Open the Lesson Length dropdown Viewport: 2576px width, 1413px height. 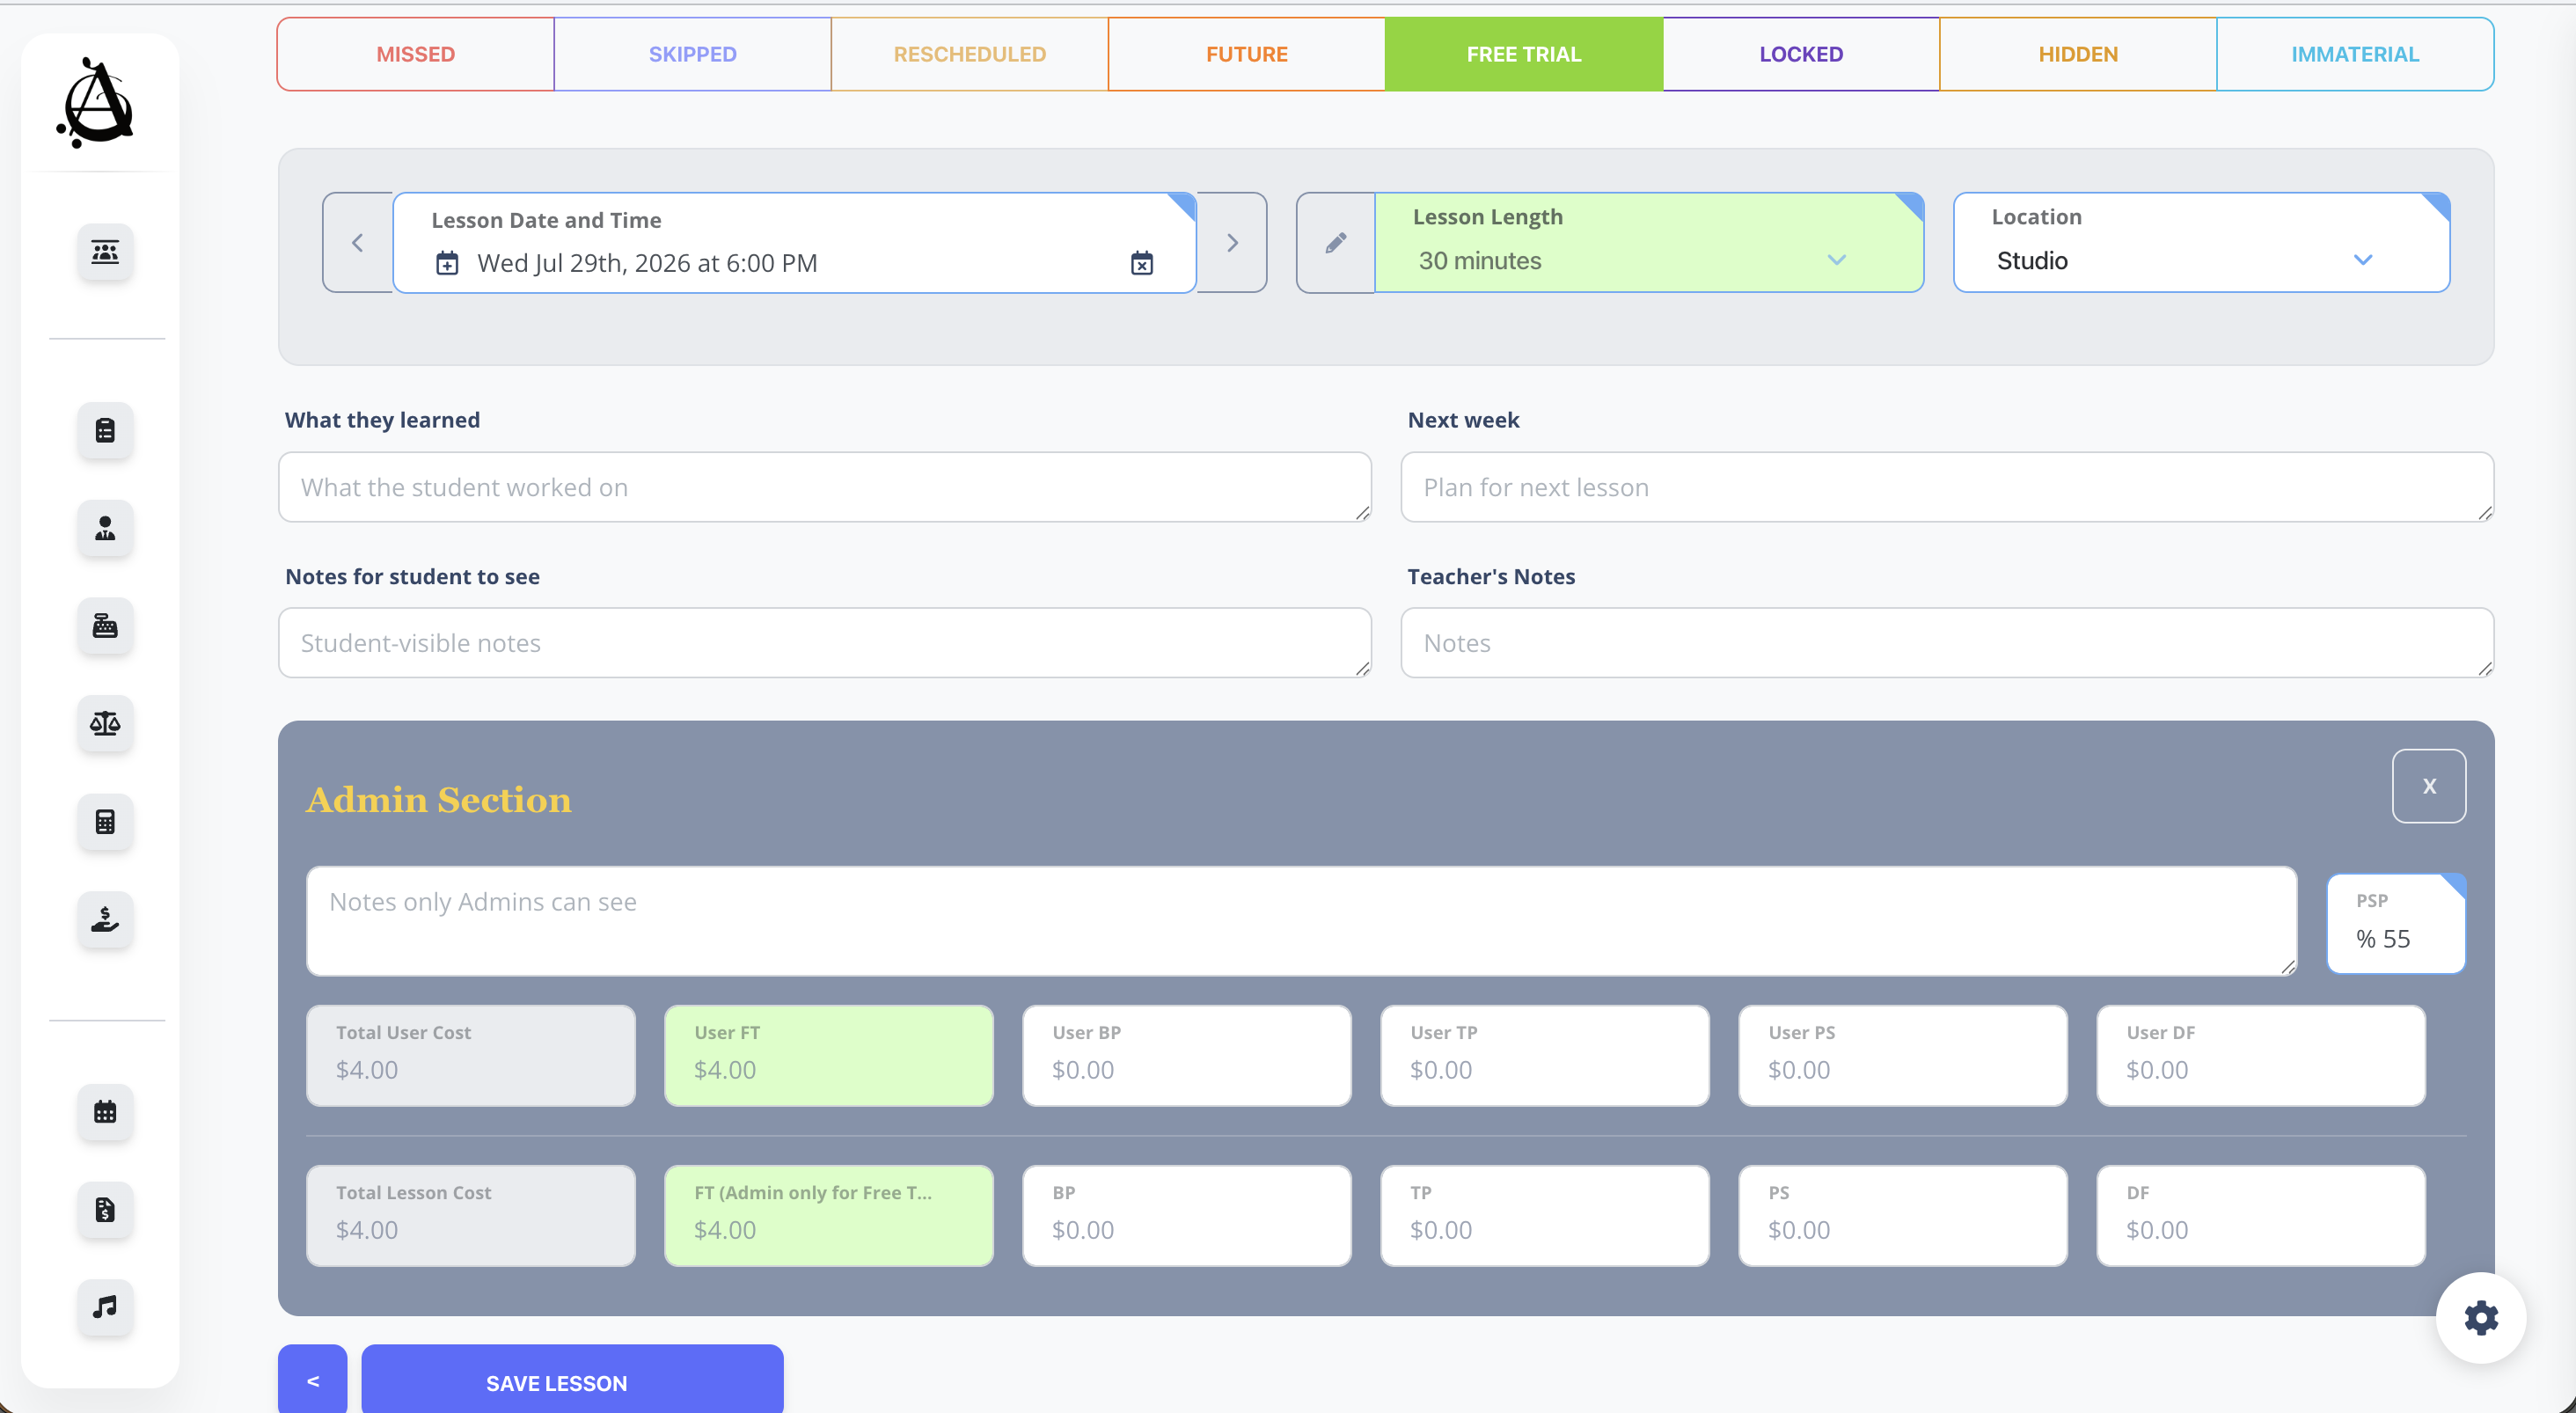[x=1649, y=243]
